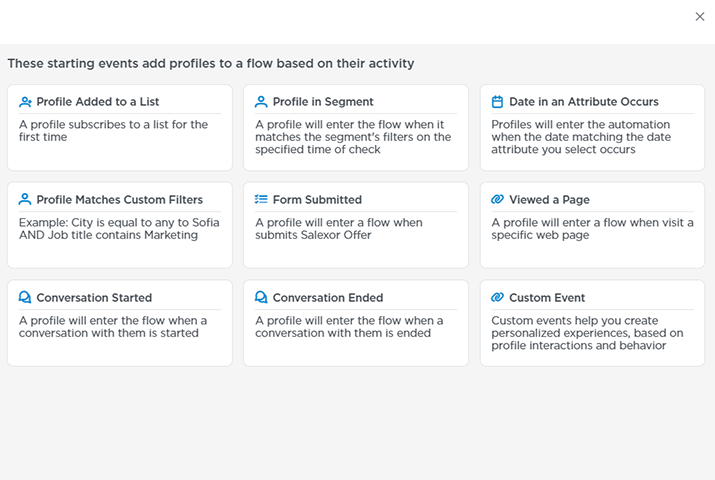
Task: Click the Conversation Ended chat icon
Action: (x=261, y=297)
